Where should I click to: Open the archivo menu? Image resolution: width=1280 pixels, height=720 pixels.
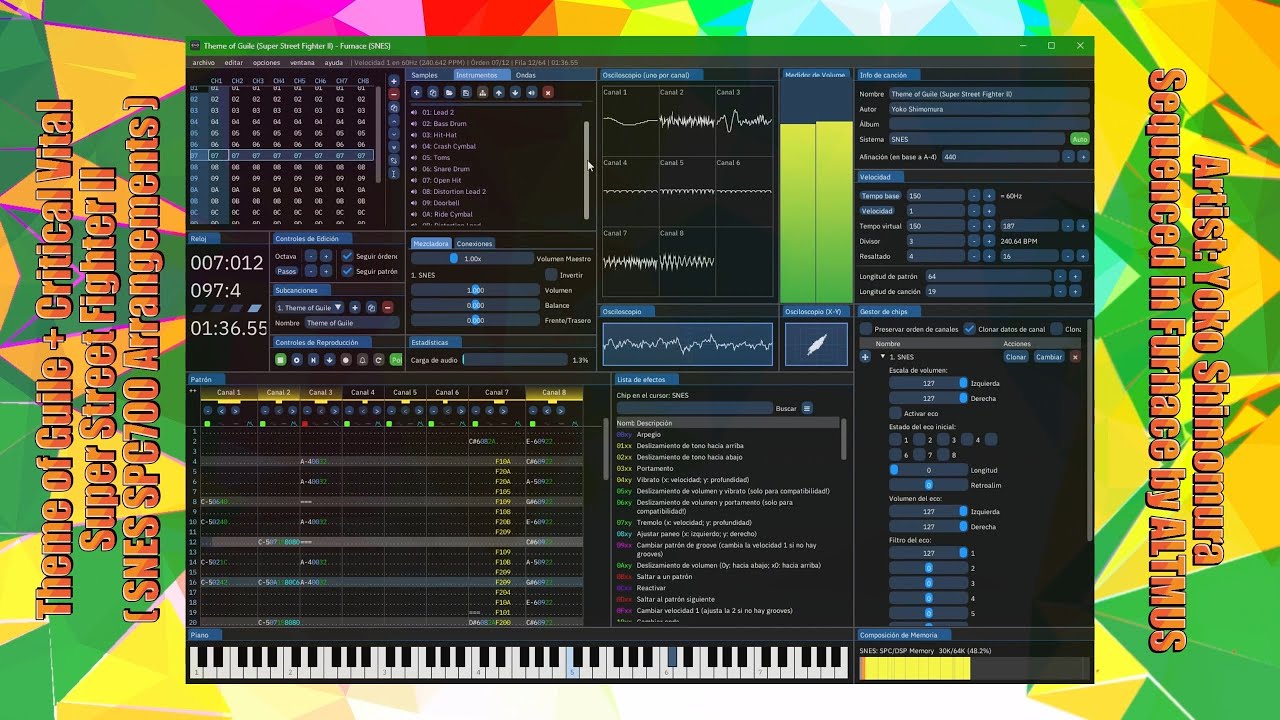[204, 63]
